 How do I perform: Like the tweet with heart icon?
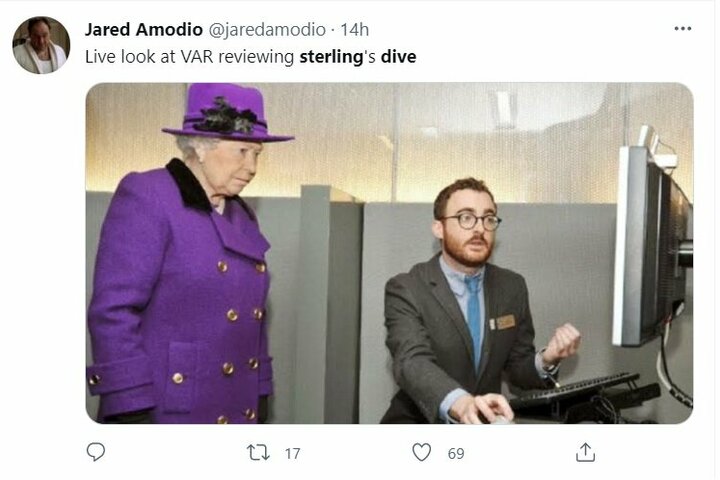tap(422, 452)
